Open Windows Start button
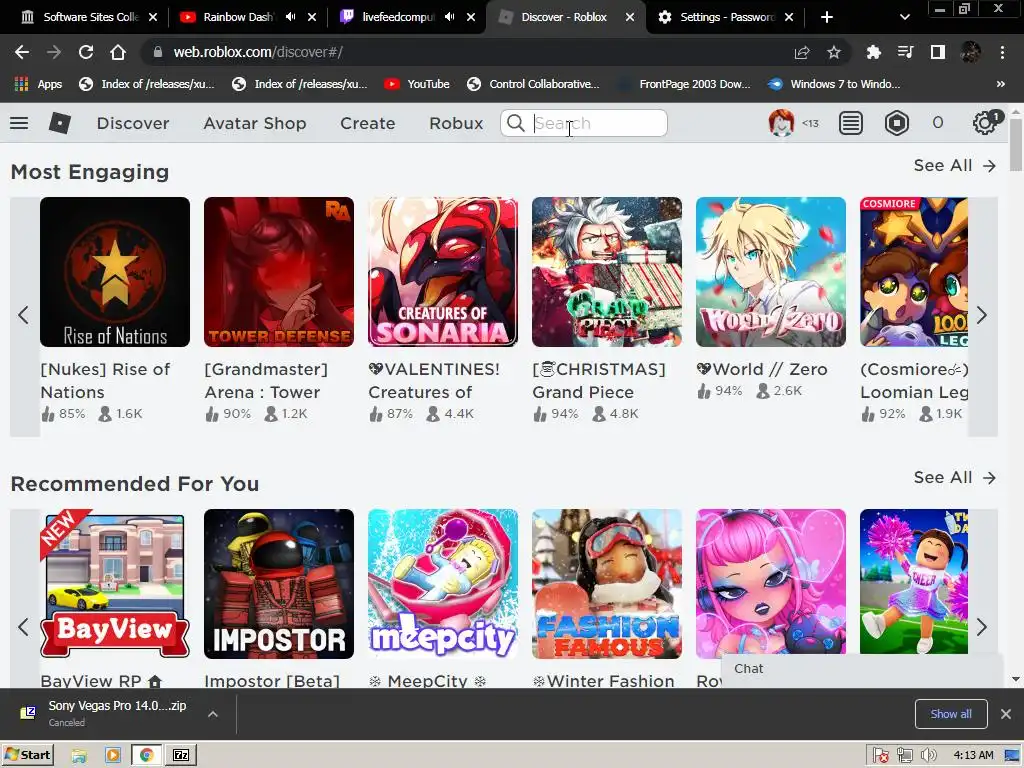The width and height of the screenshot is (1024, 768). pos(27,755)
